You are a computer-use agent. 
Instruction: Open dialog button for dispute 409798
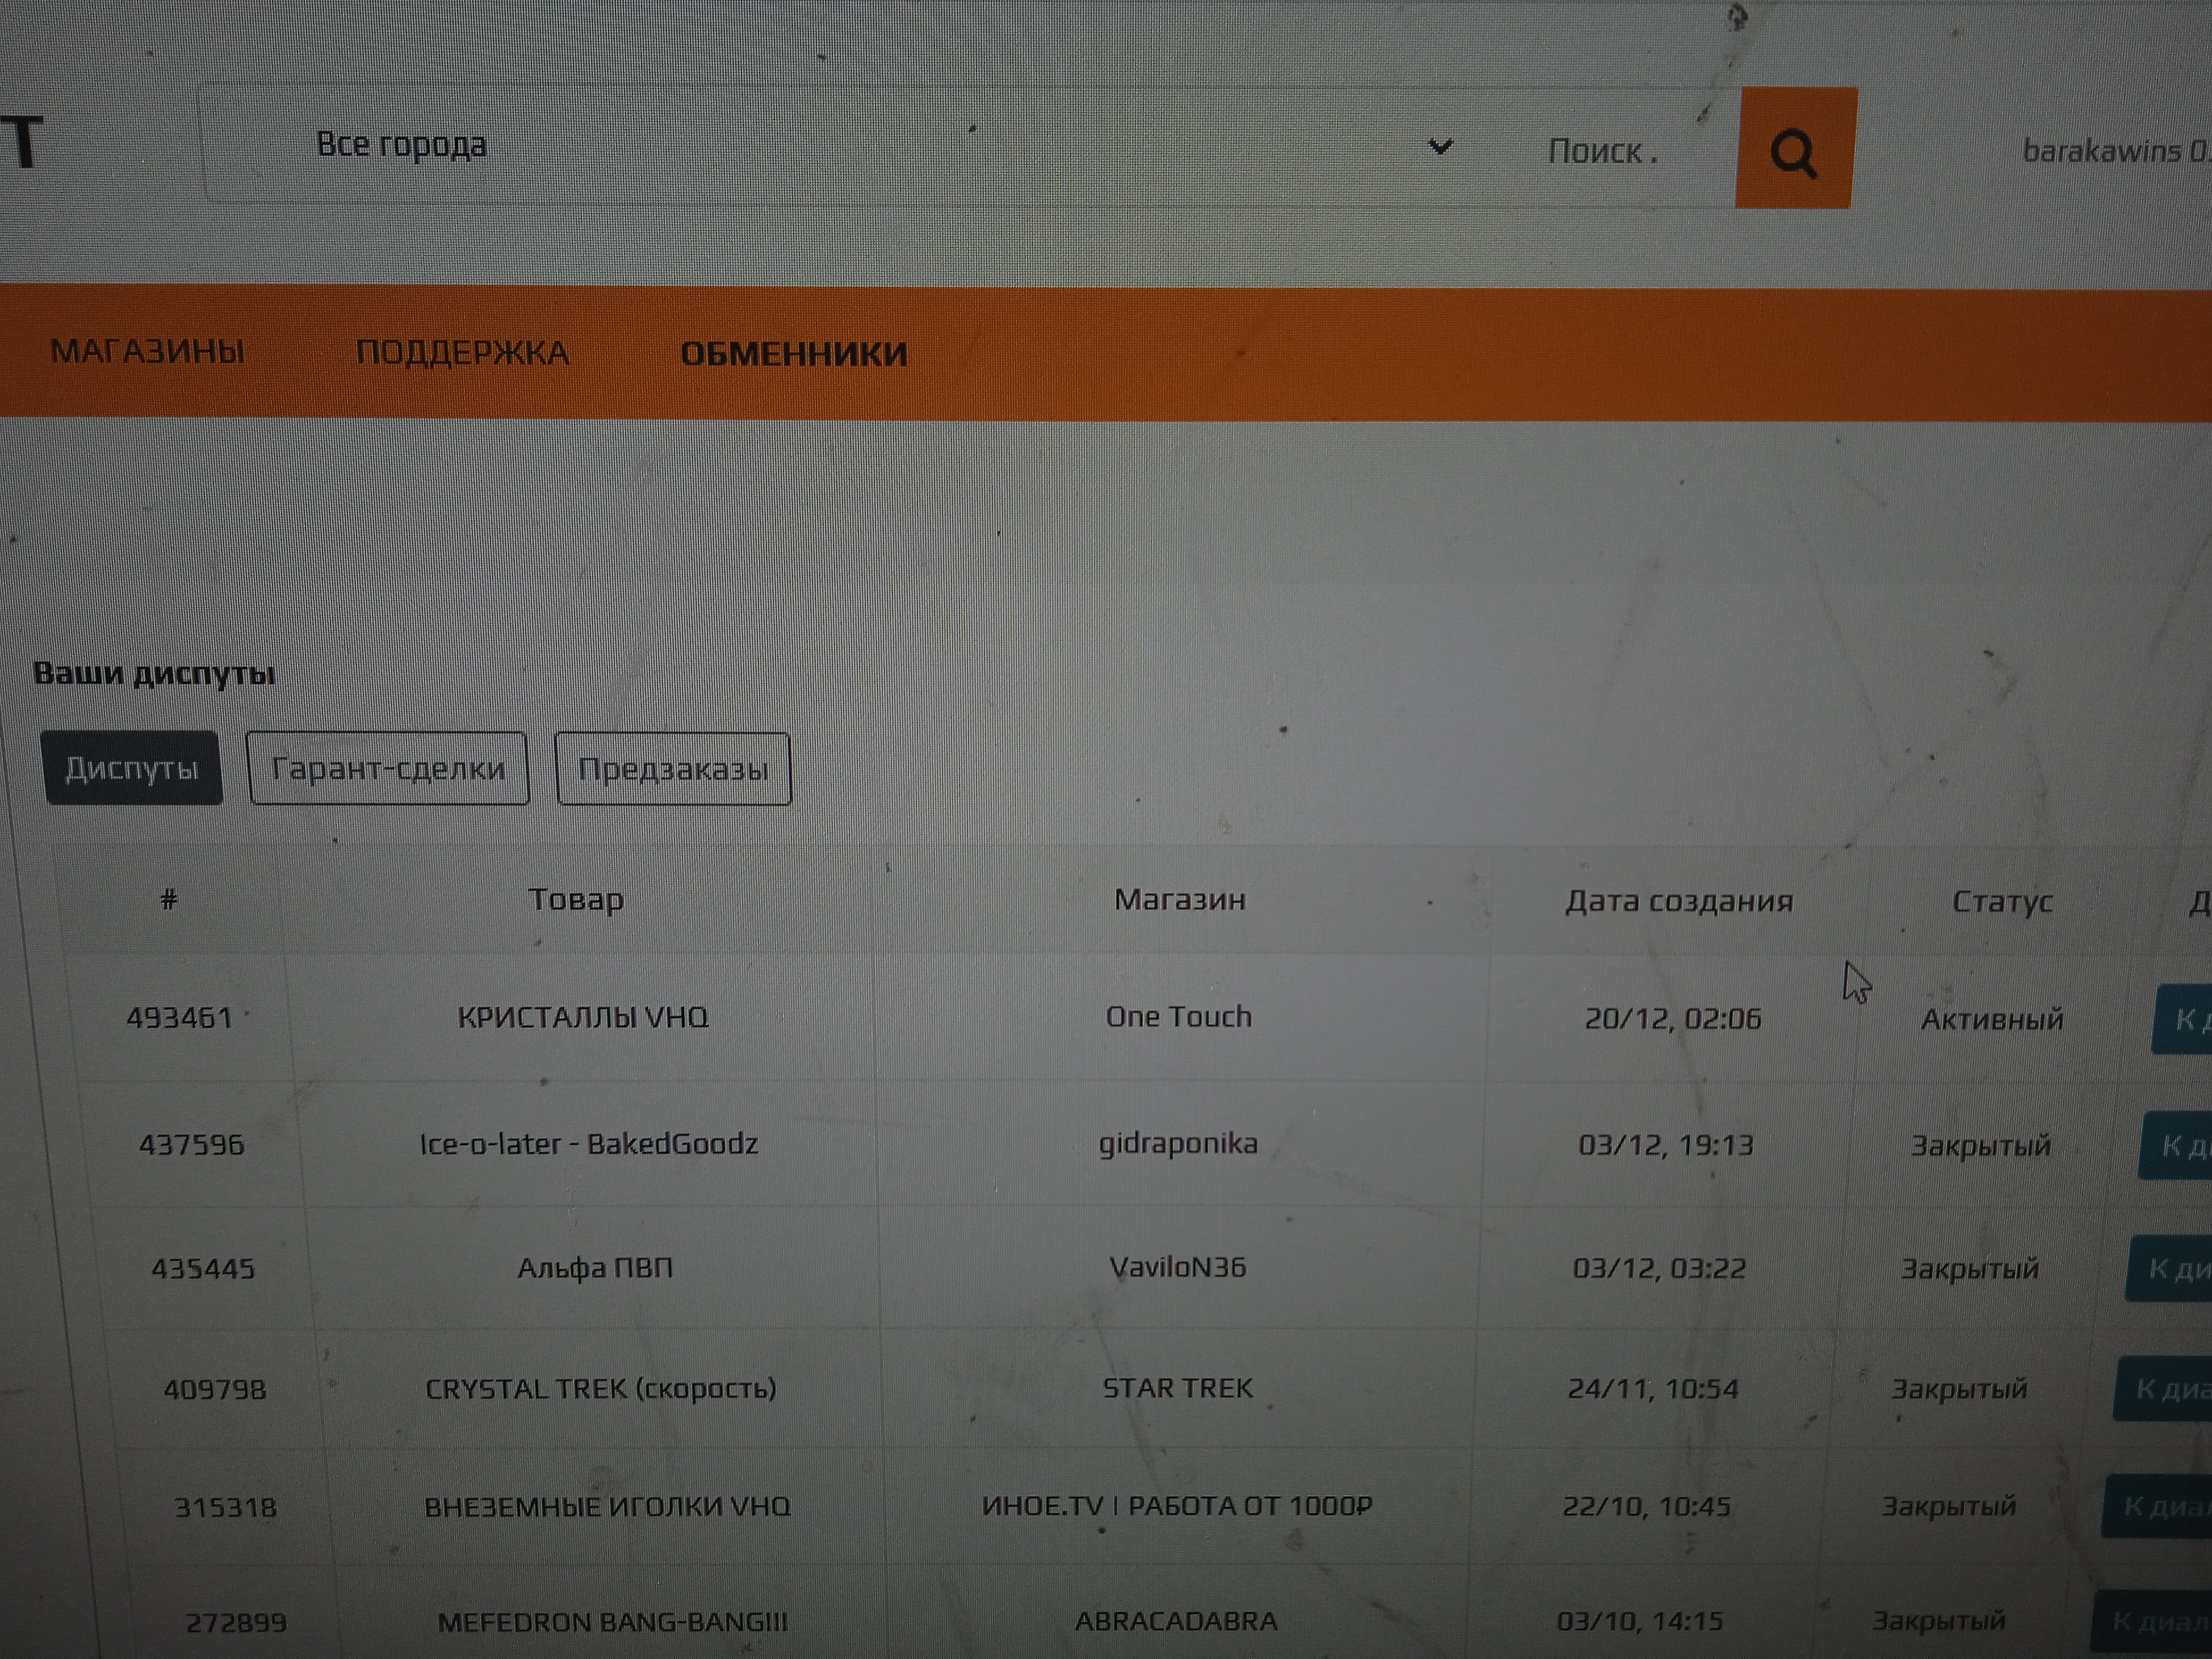(x=2163, y=1388)
